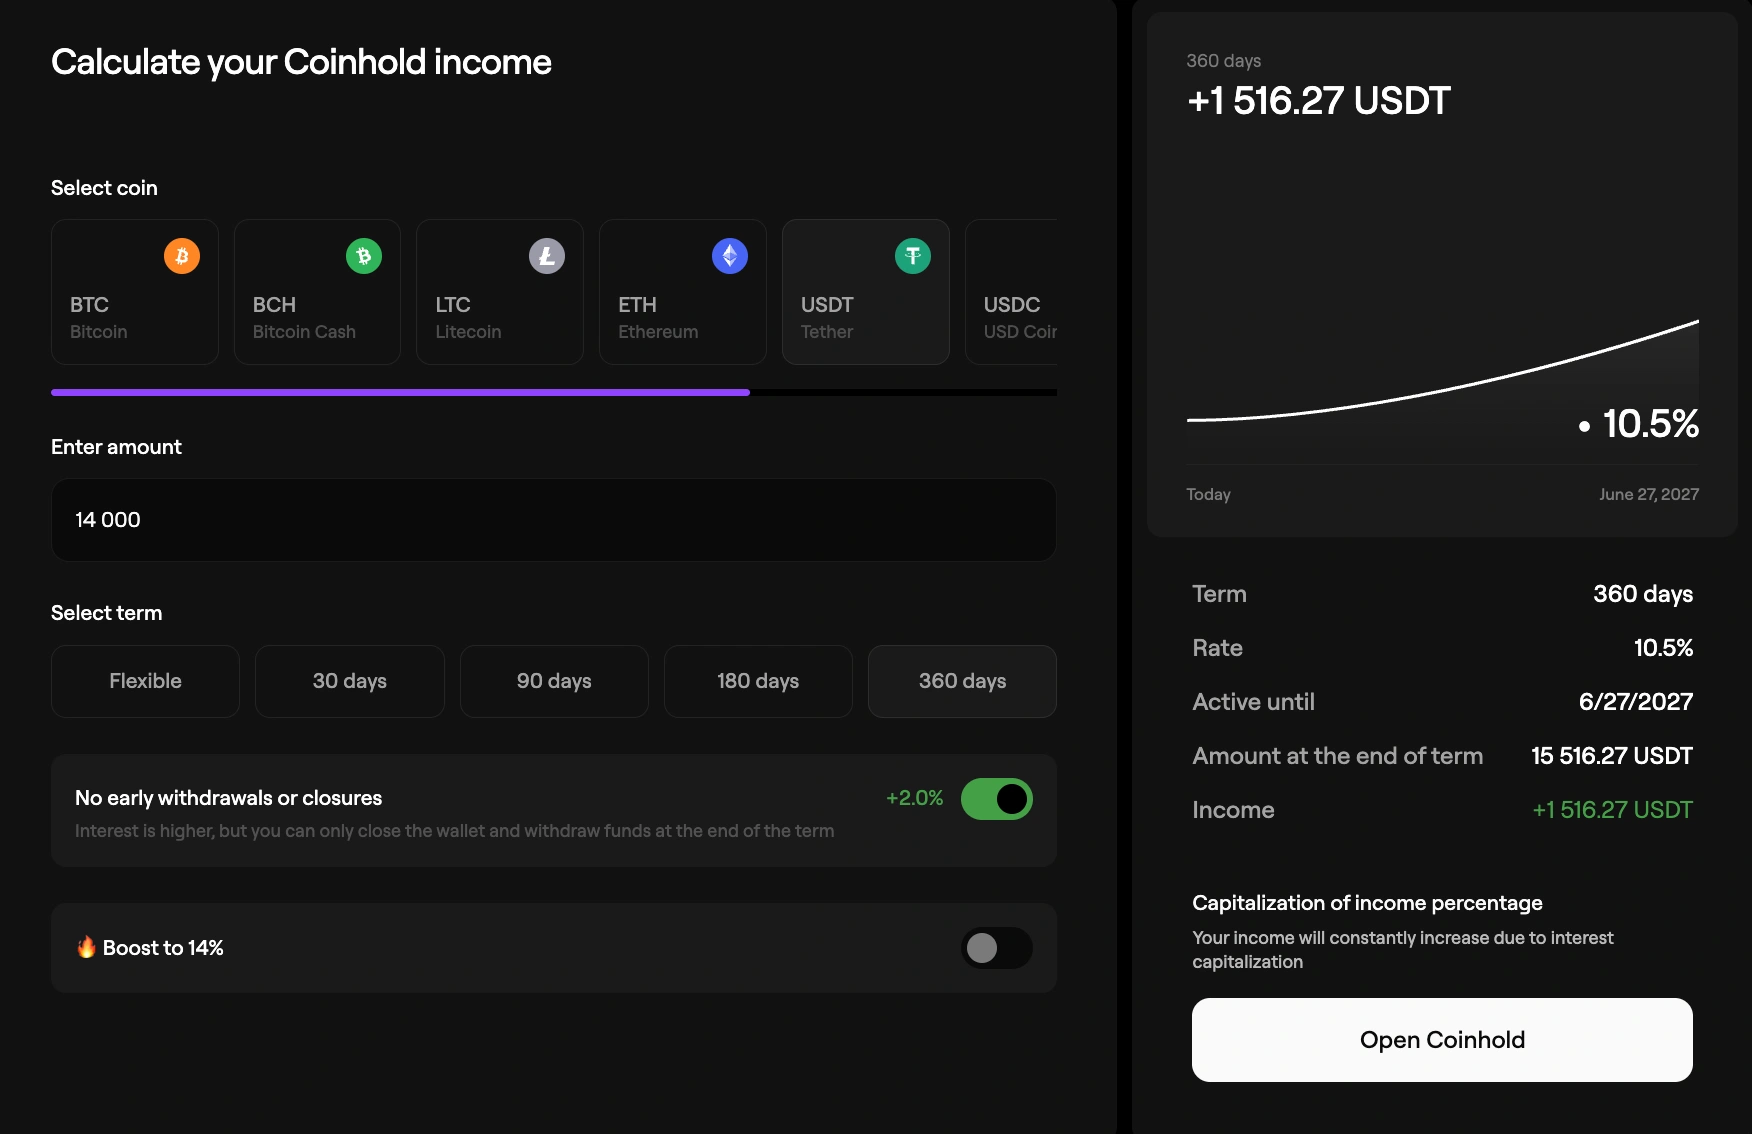Click the +2.0% bonus label

click(915, 798)
